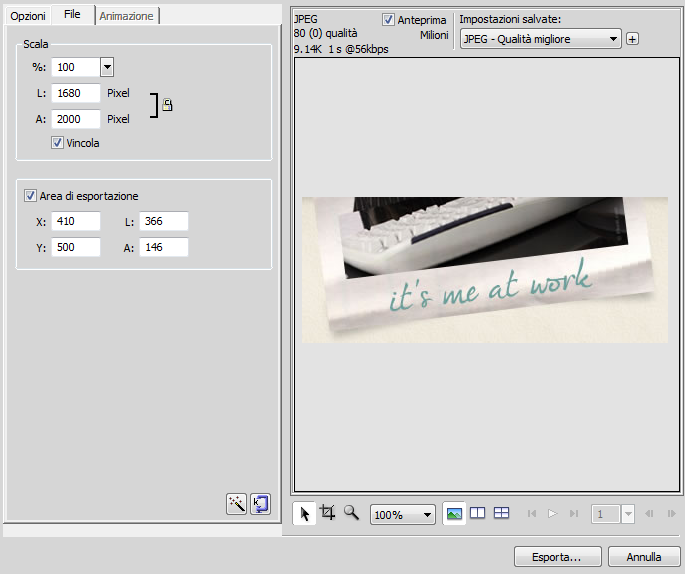Step to previous frame

pyautogui.click(x=649, y=513)
